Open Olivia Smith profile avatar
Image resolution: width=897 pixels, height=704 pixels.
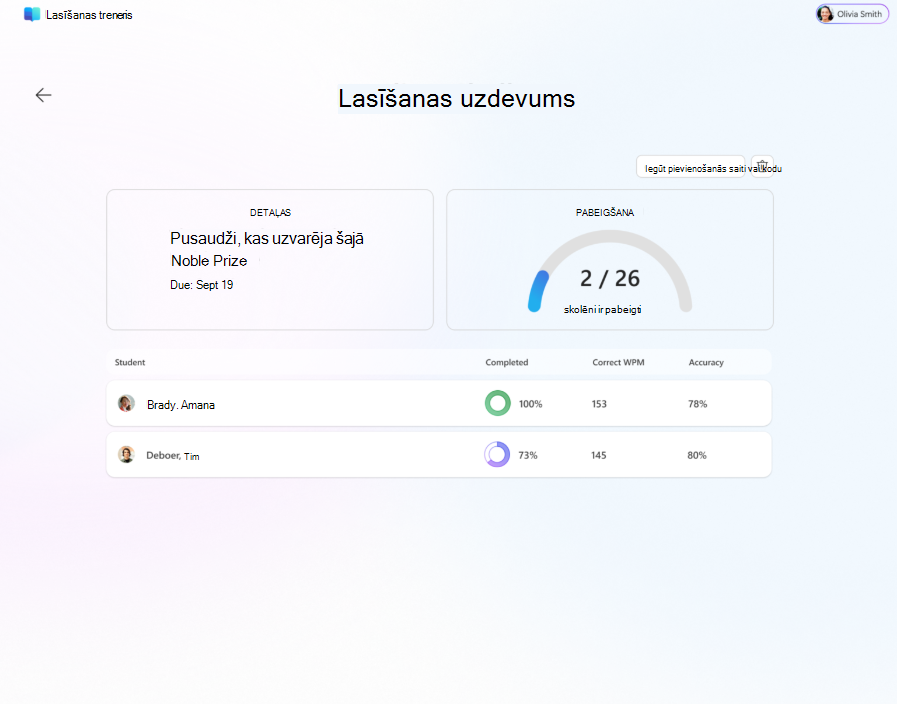(825, 14)
